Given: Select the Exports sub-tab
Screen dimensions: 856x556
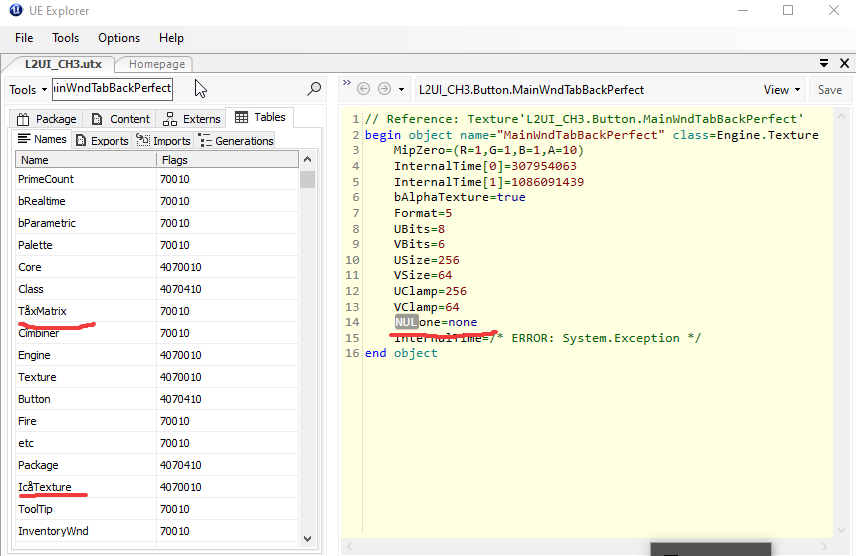Looking at the screenshot, I should (x=103, y=140).
